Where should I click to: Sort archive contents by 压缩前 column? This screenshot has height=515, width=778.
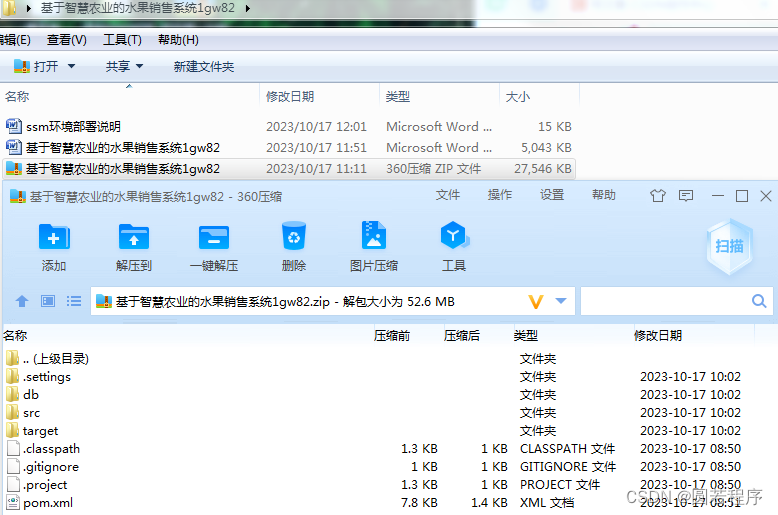click(x=392, y=336)
